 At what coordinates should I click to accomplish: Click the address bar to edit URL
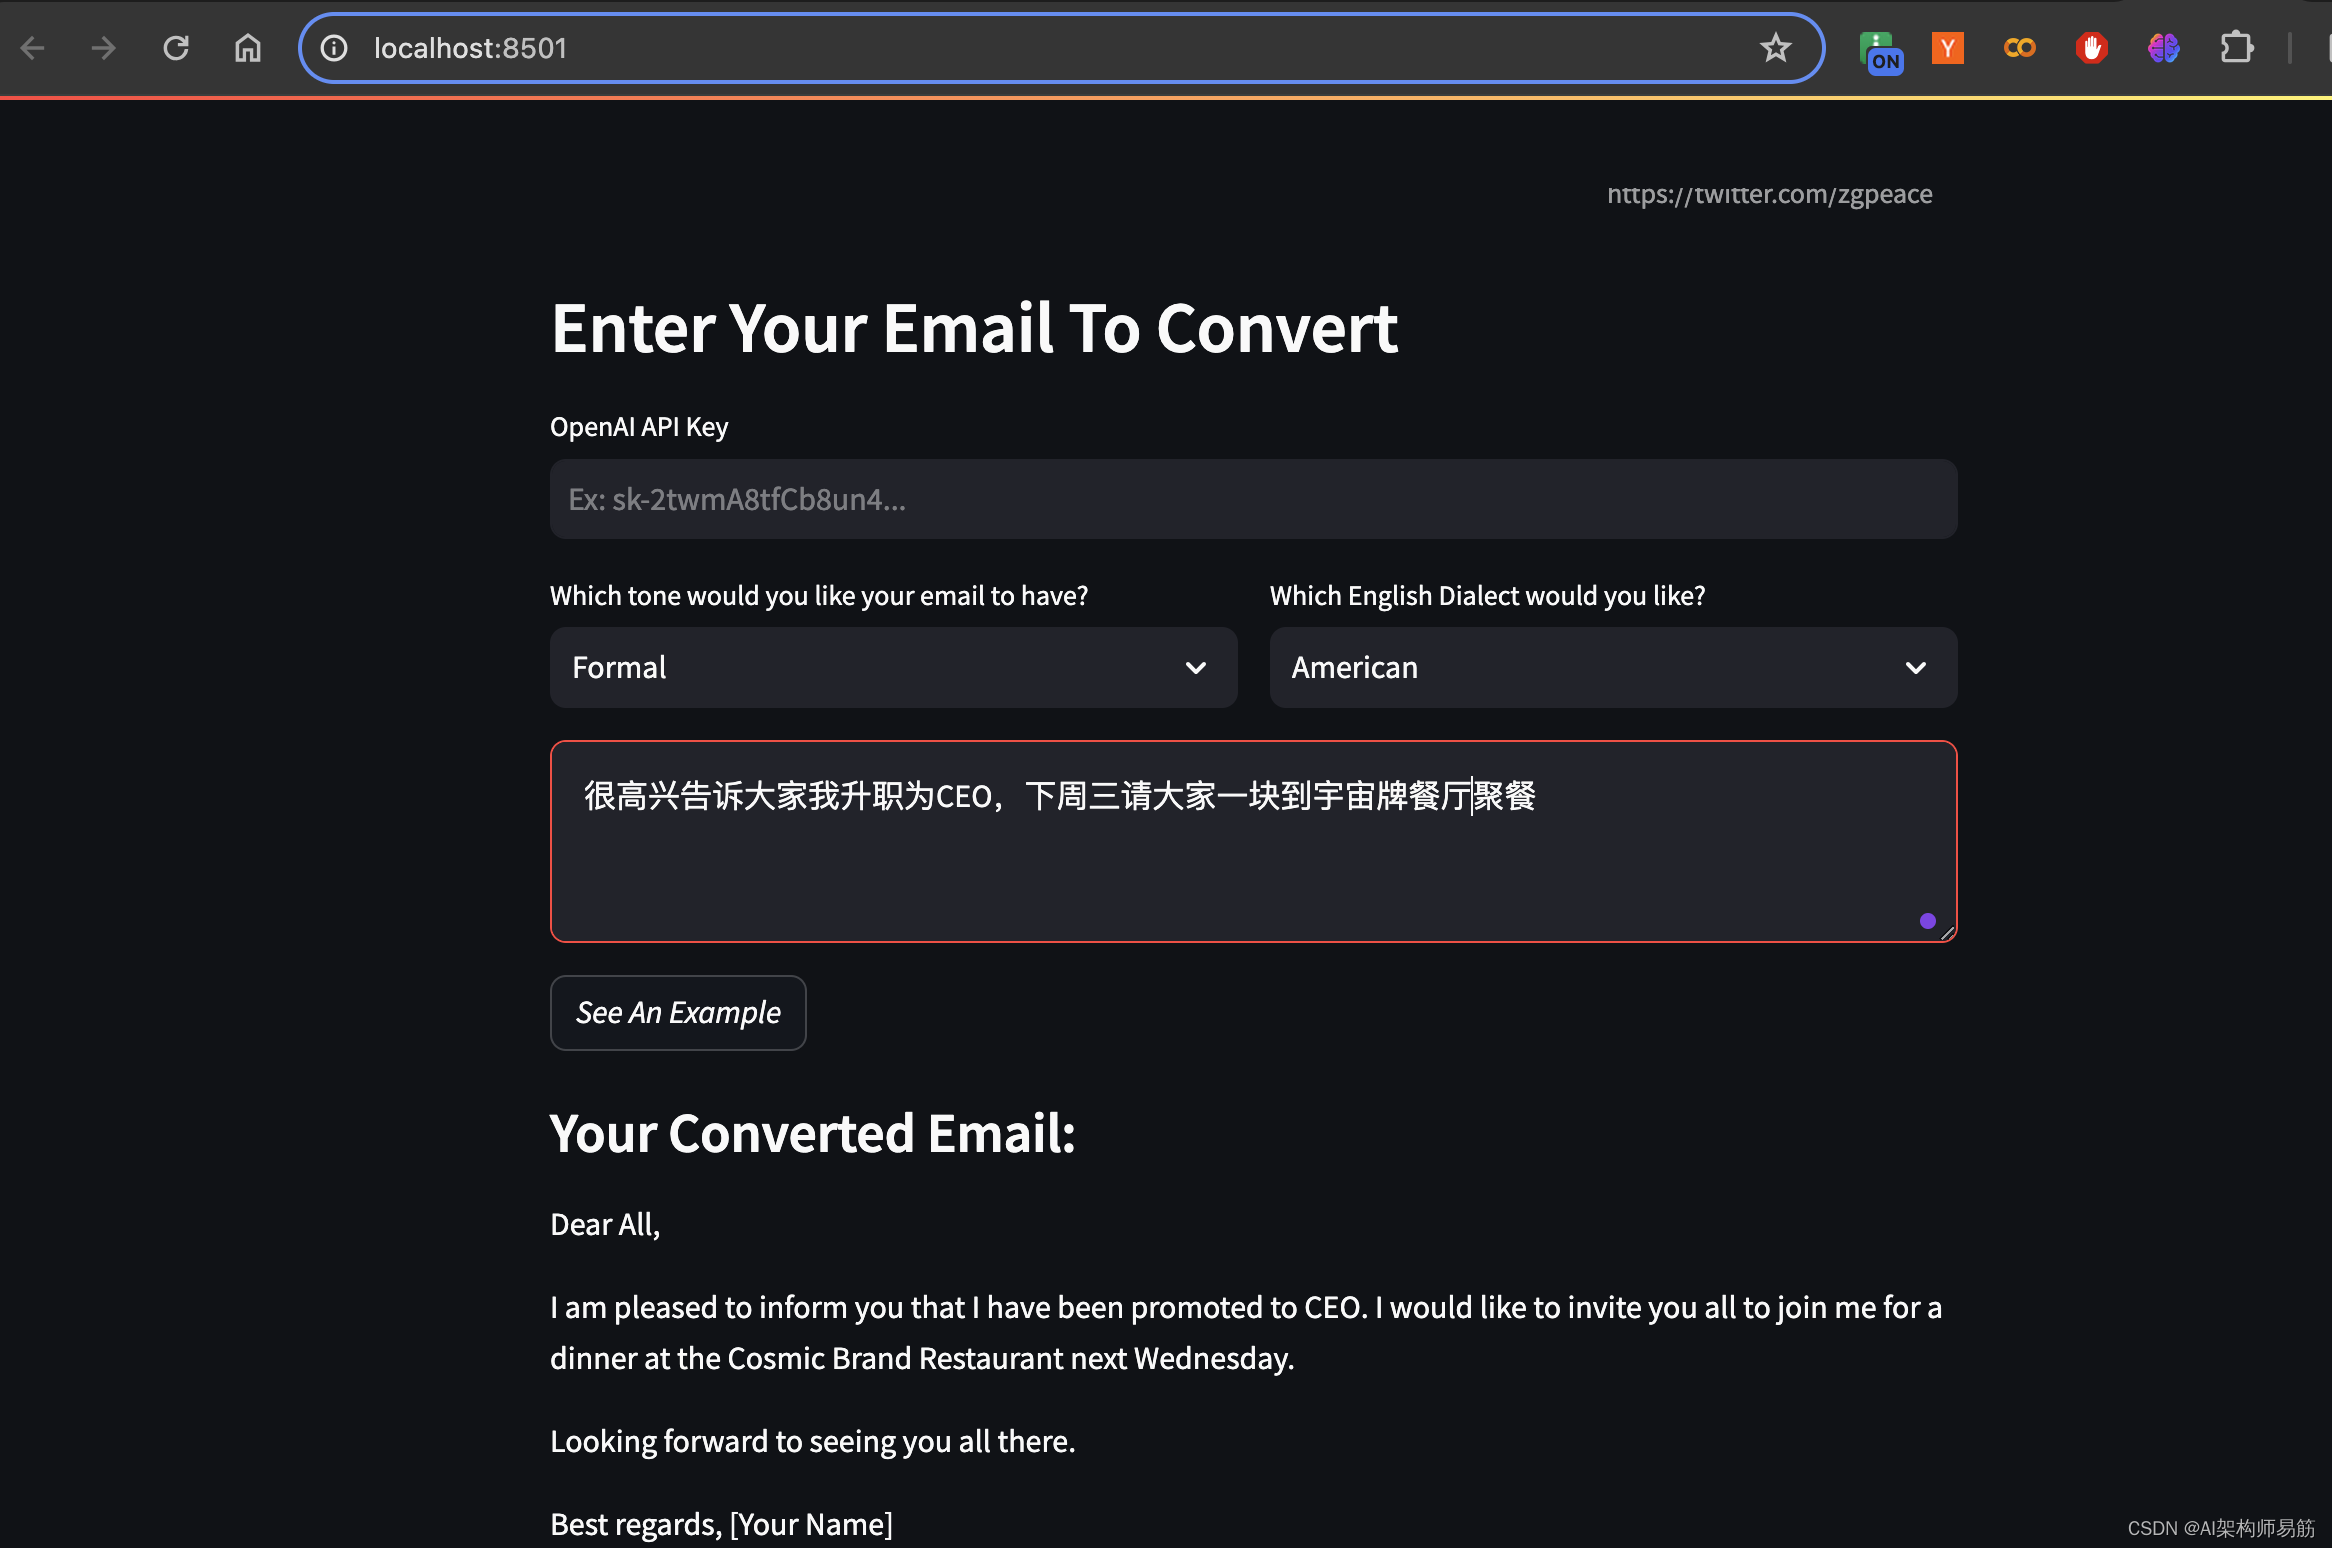point(1059,47)
